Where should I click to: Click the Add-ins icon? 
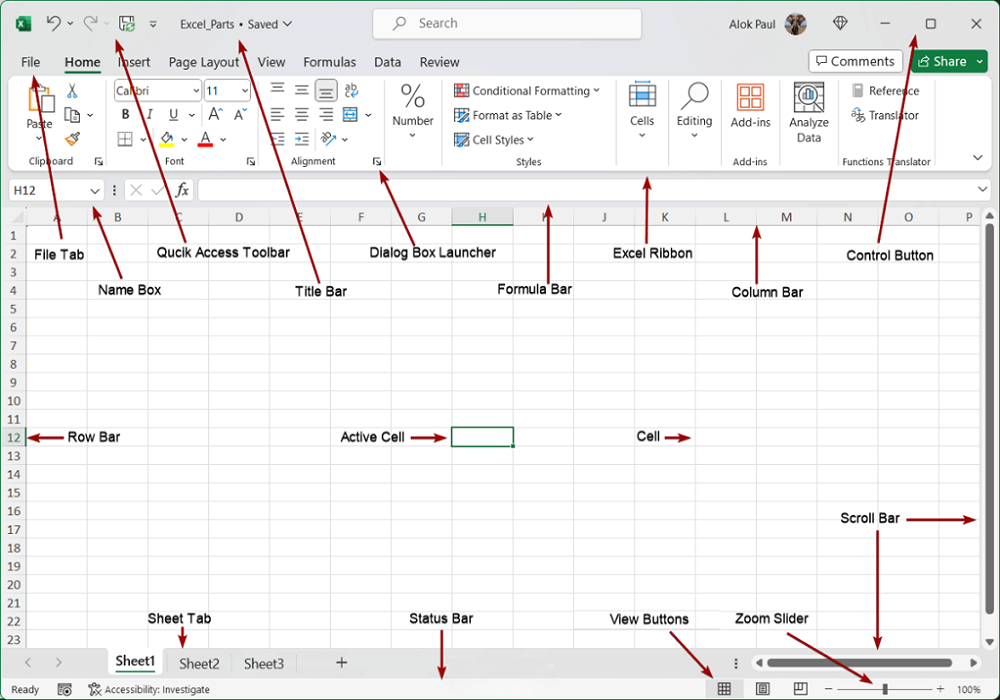[x=750, y=106]
